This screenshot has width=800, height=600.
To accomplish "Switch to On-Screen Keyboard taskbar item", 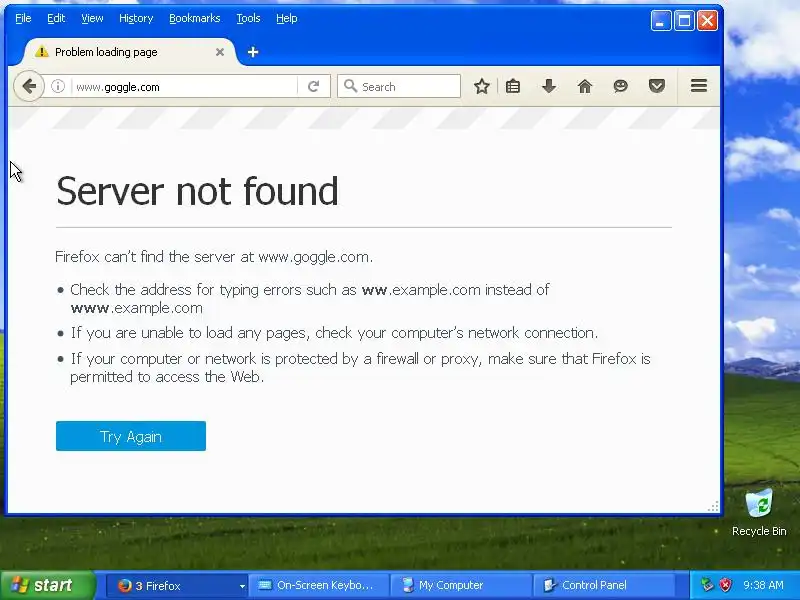I will (318, 585).
